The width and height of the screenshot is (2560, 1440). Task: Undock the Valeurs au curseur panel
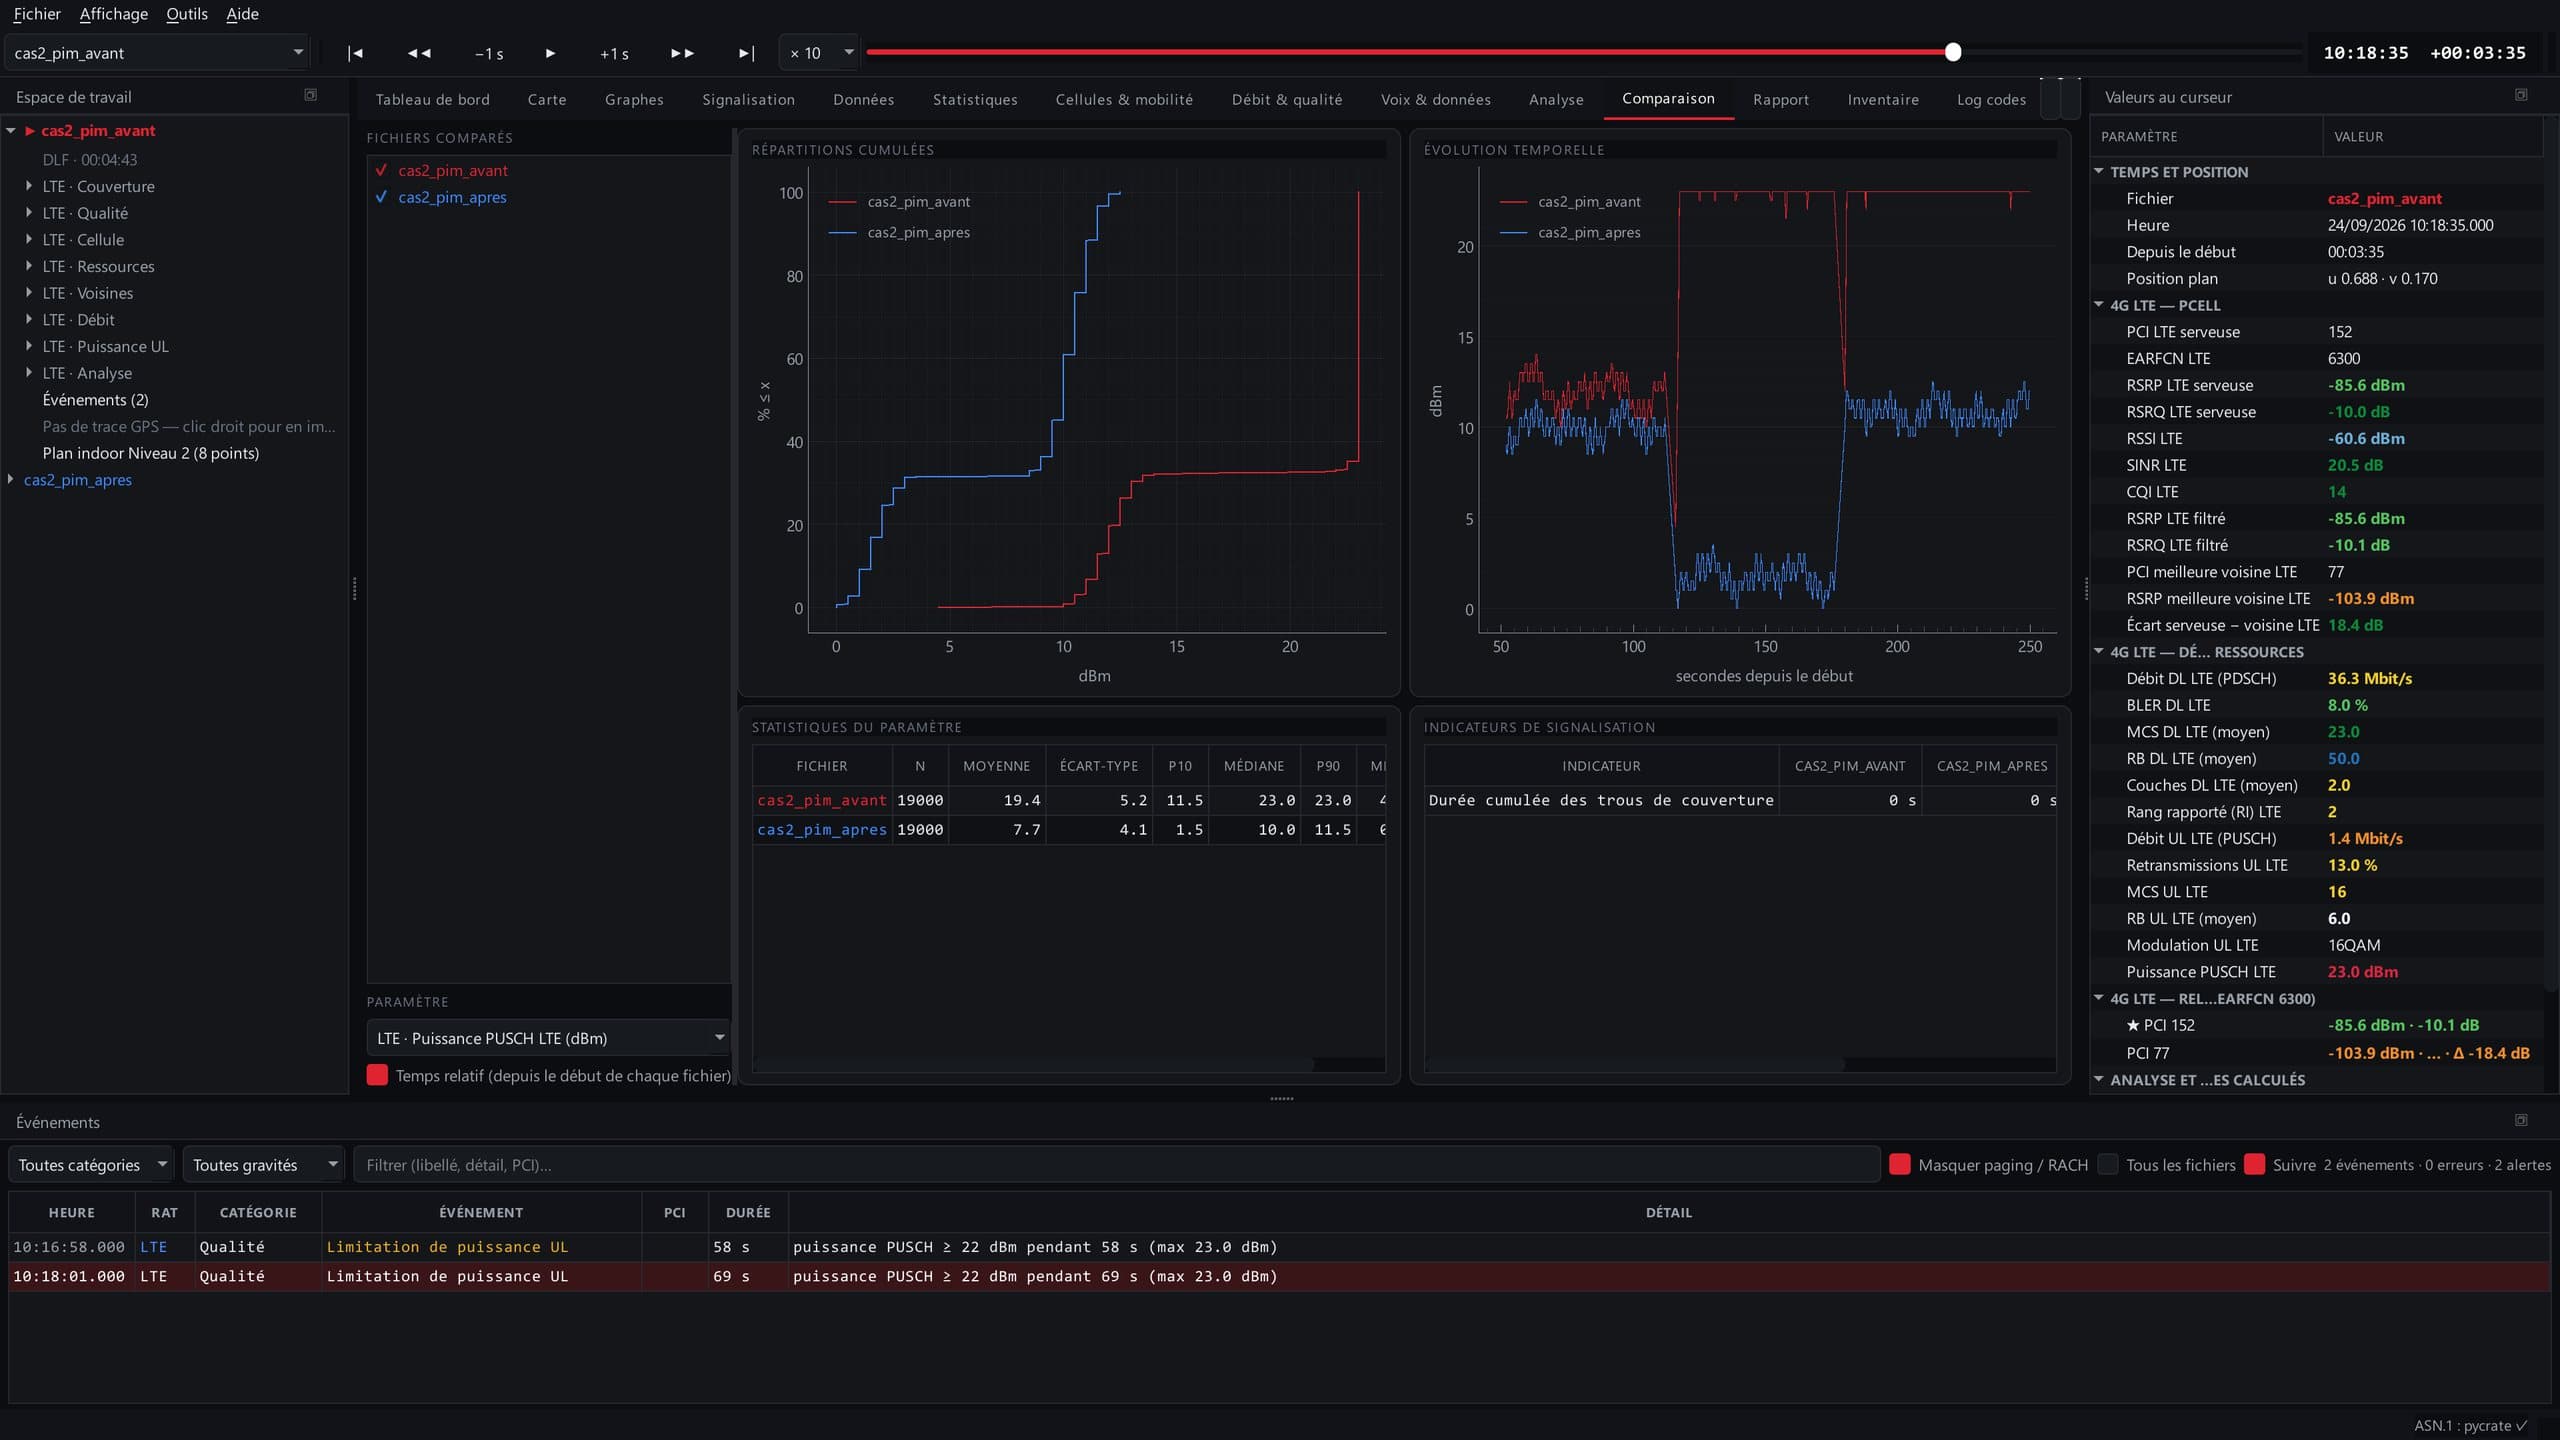[x=2521, y=95]
